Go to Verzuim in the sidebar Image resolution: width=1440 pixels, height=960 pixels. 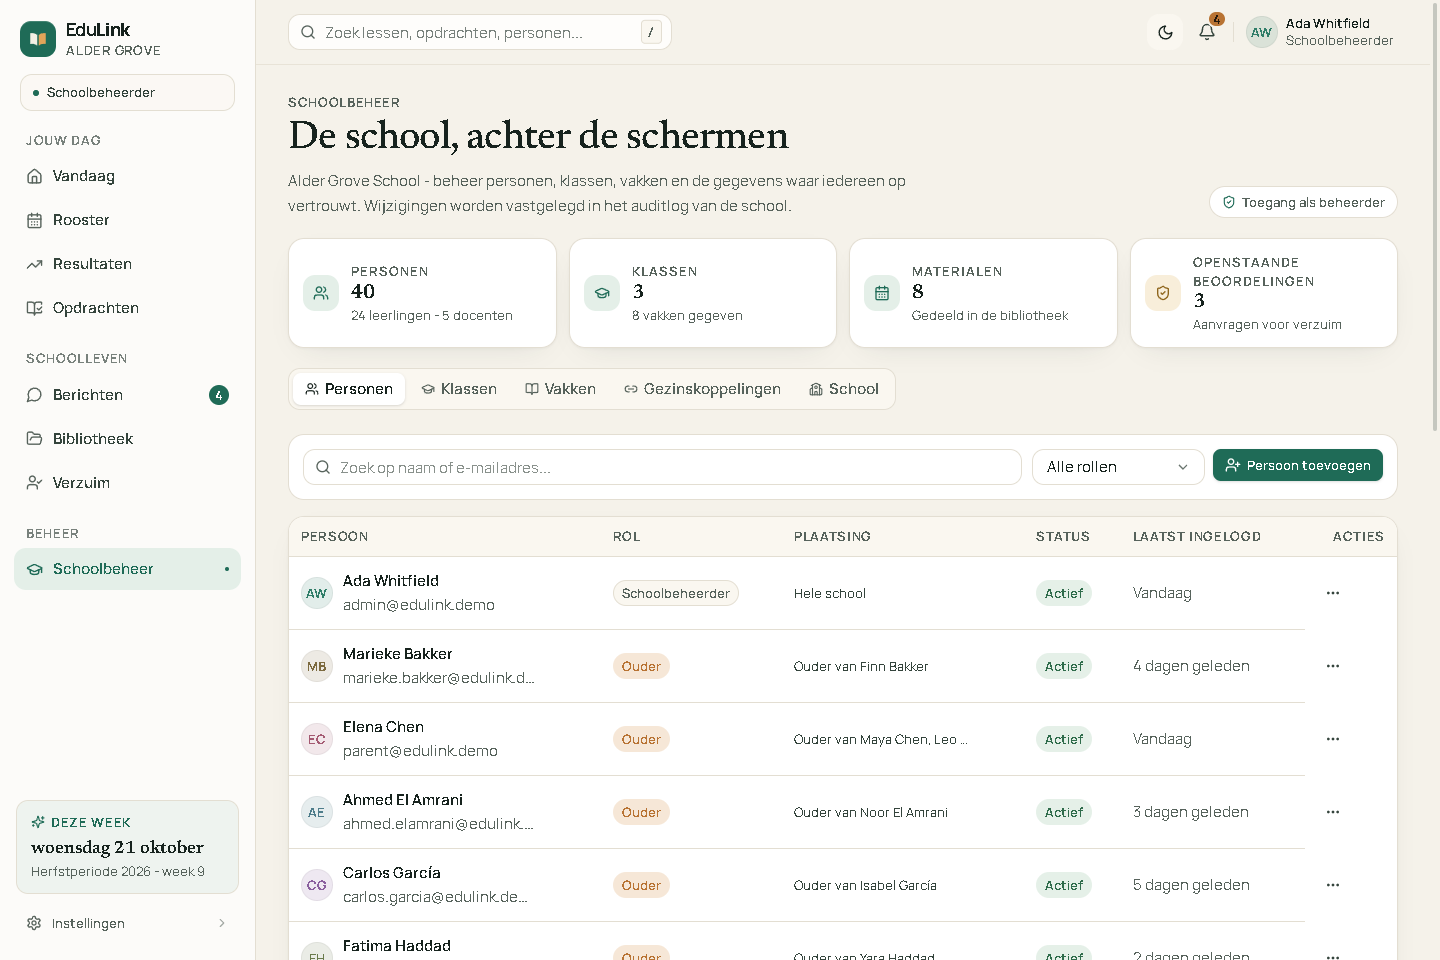127,483
